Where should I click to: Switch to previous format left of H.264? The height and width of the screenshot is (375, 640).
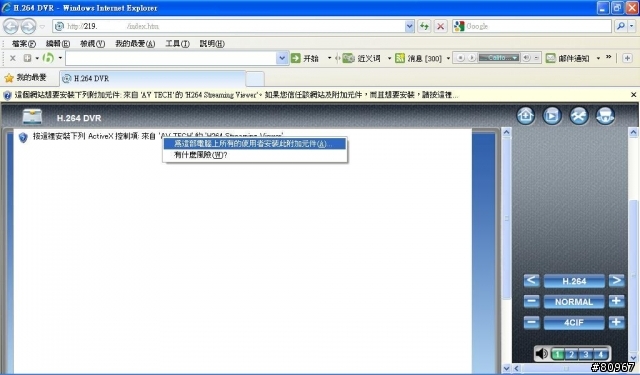click(531, 281)
